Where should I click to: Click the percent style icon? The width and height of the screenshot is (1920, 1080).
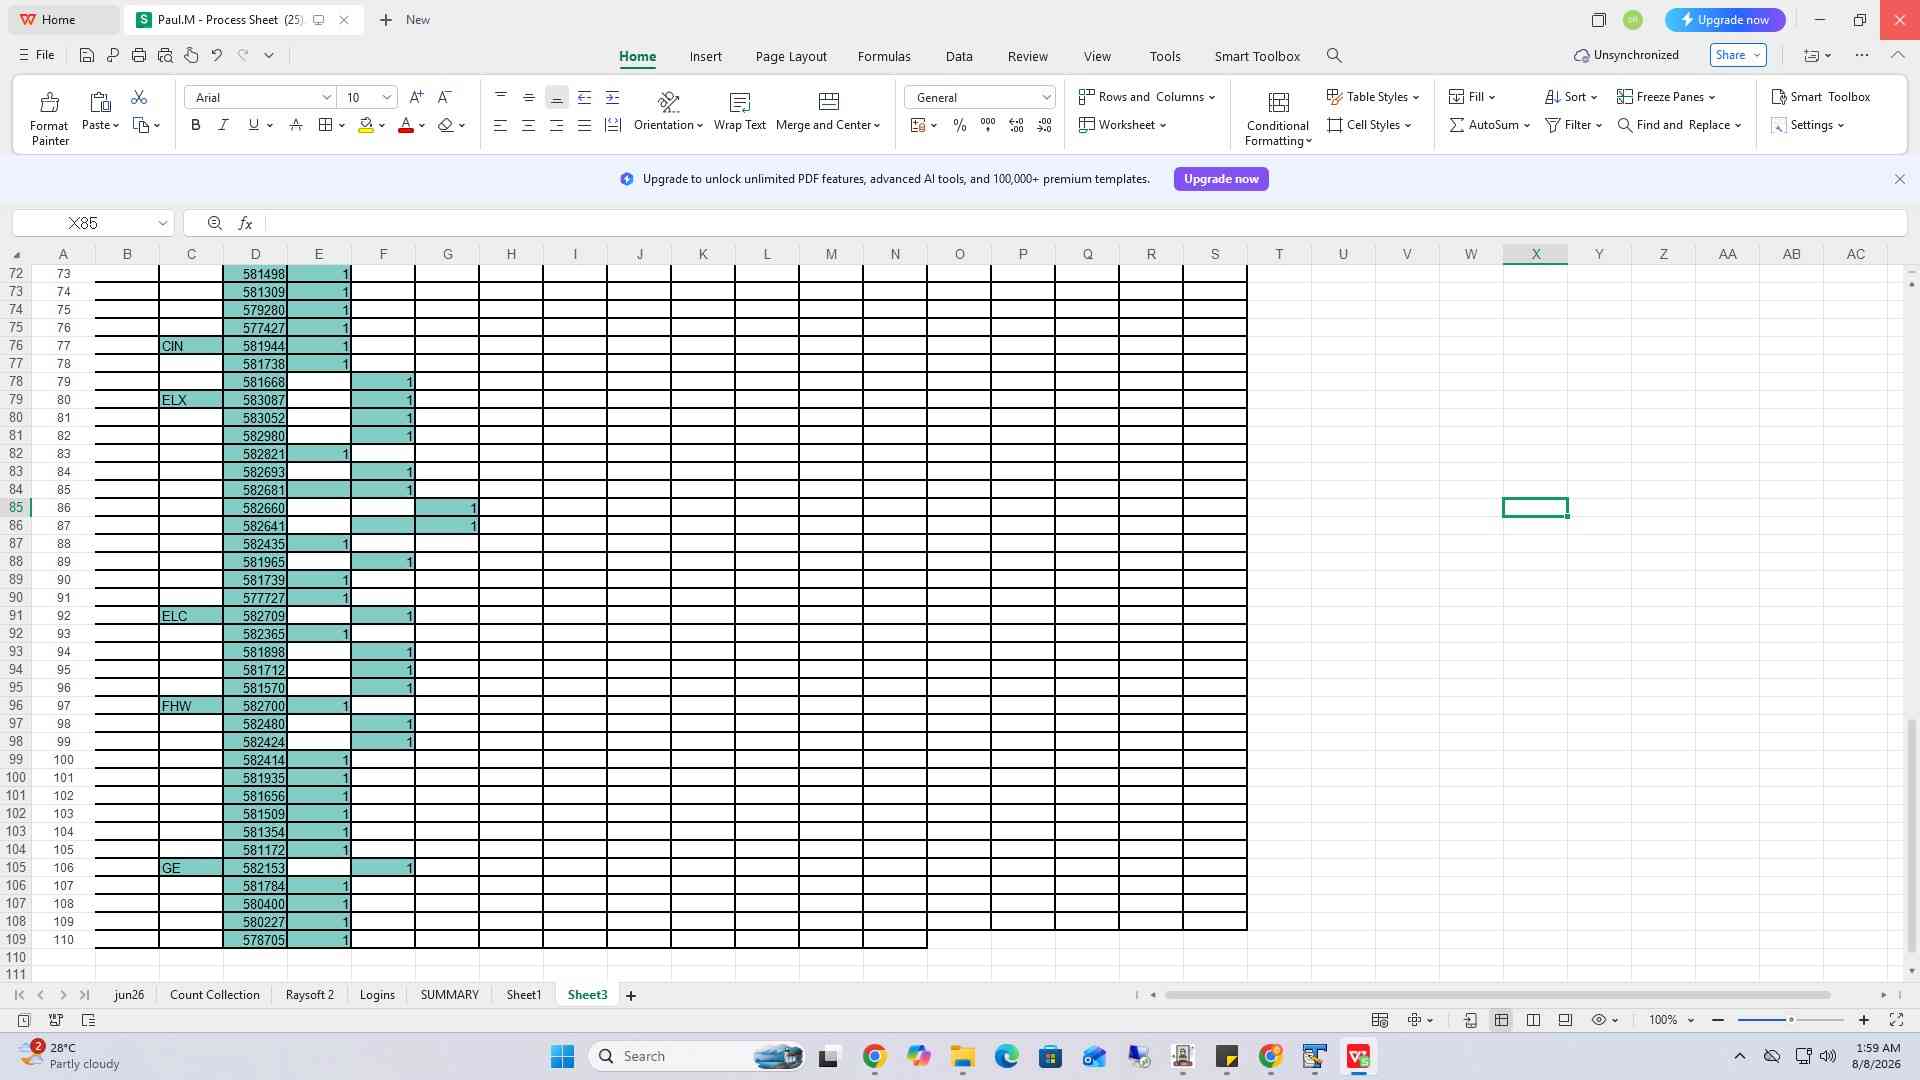click(x=959, y=125)
